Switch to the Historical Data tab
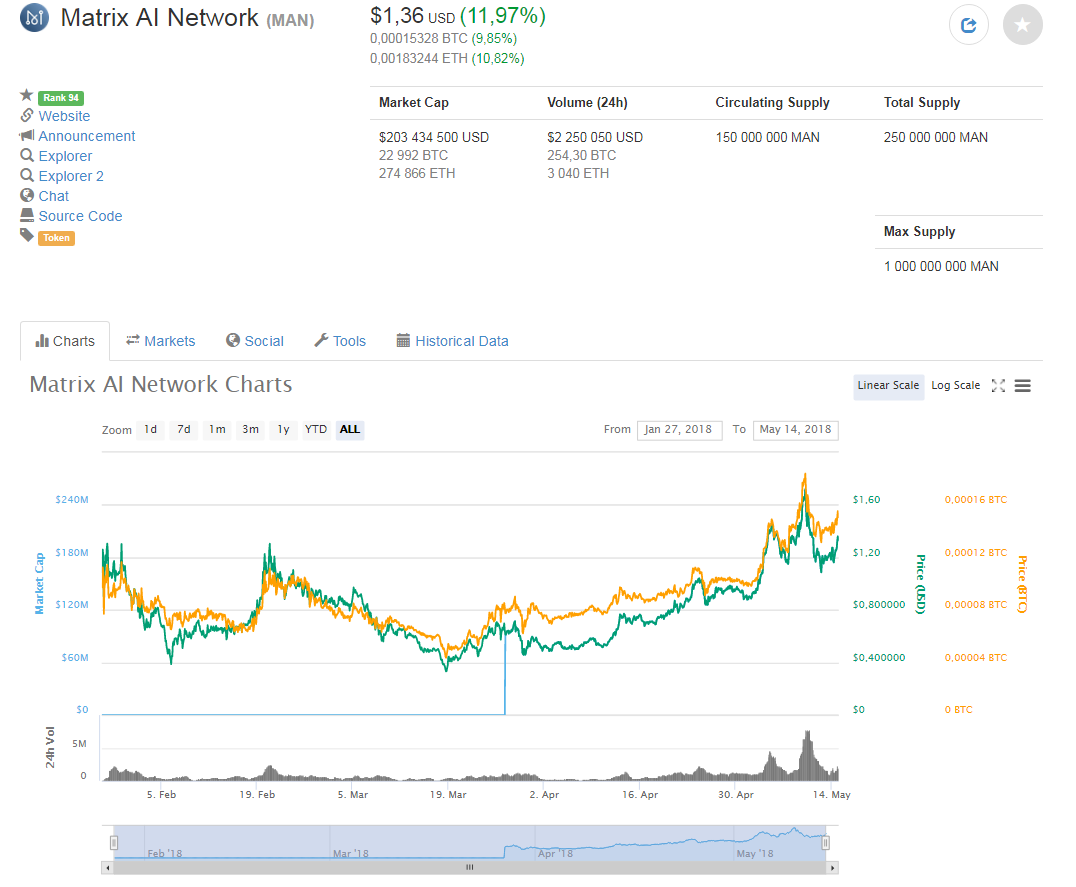This screenshot has height=887, width=1076. 452,341
